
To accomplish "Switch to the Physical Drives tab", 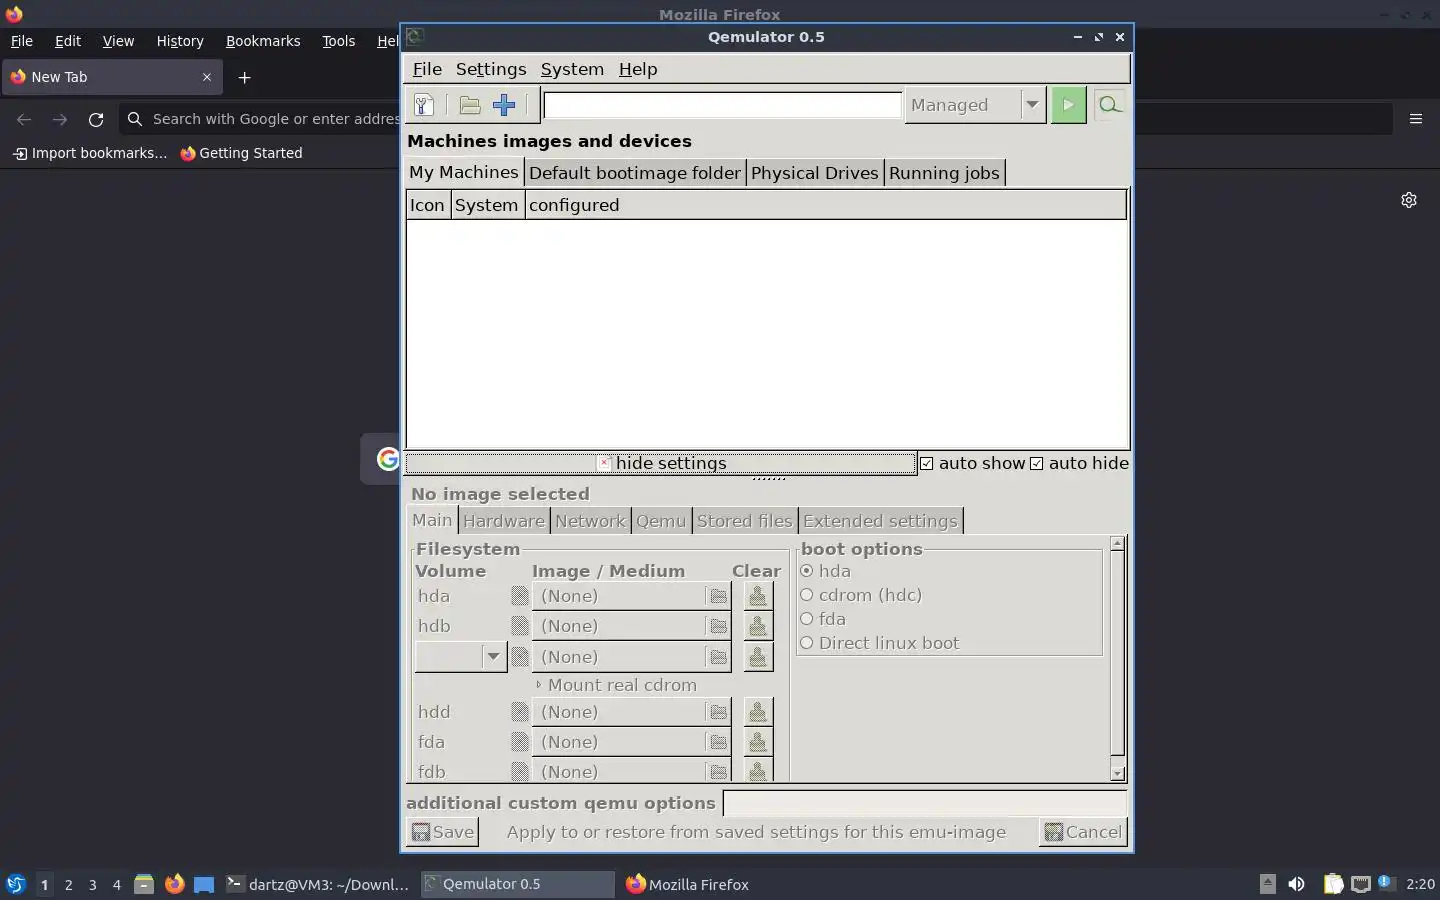I will (814, 173).
